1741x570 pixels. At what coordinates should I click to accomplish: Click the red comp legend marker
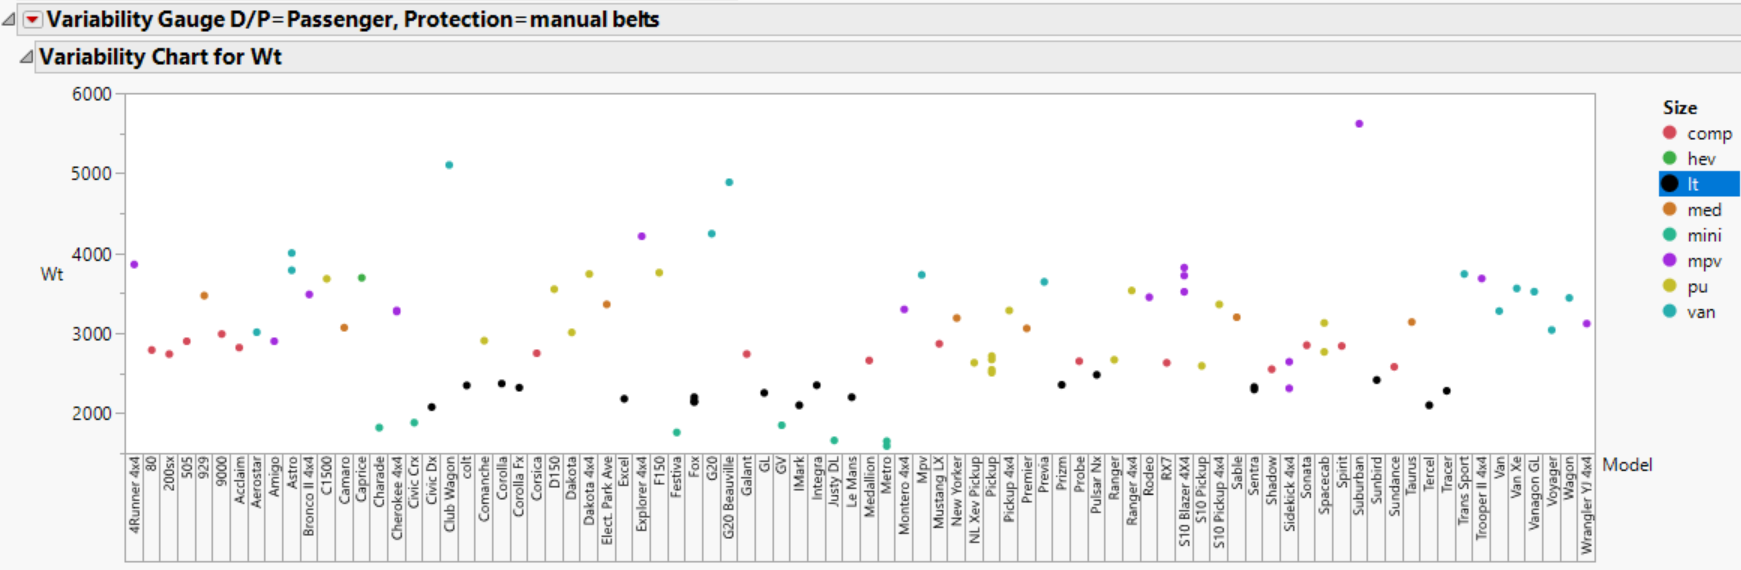coord(1669,133)
